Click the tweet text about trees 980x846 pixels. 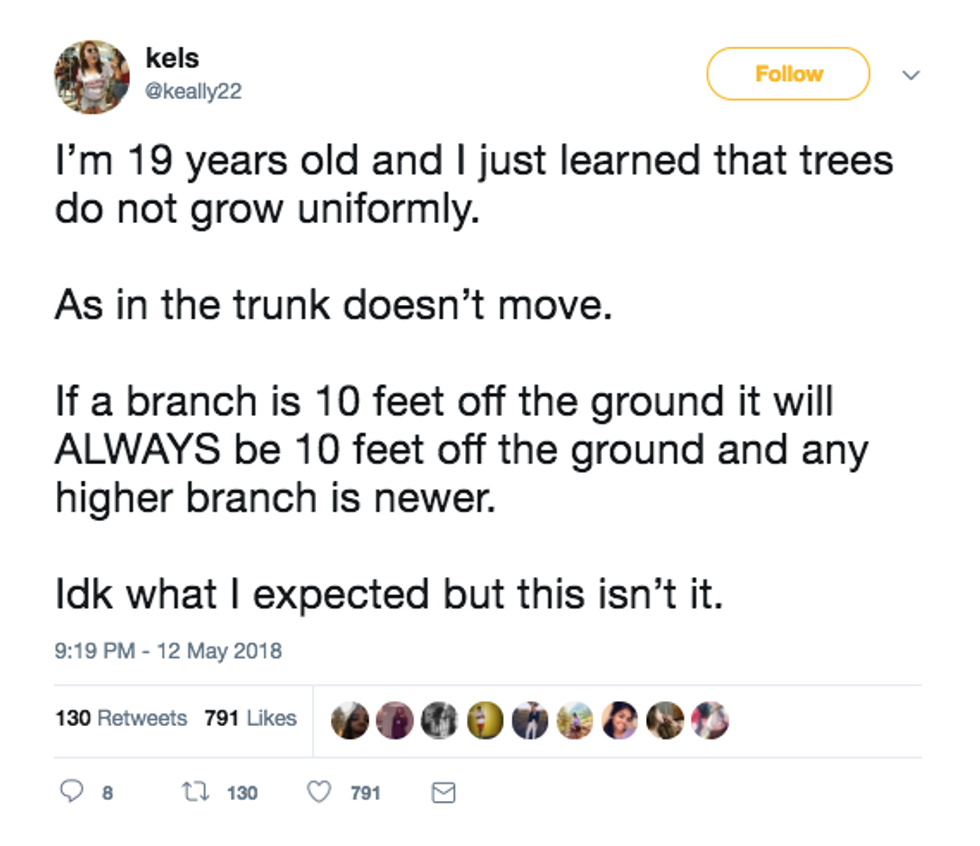pyautogui.click(x=475, y=377)
